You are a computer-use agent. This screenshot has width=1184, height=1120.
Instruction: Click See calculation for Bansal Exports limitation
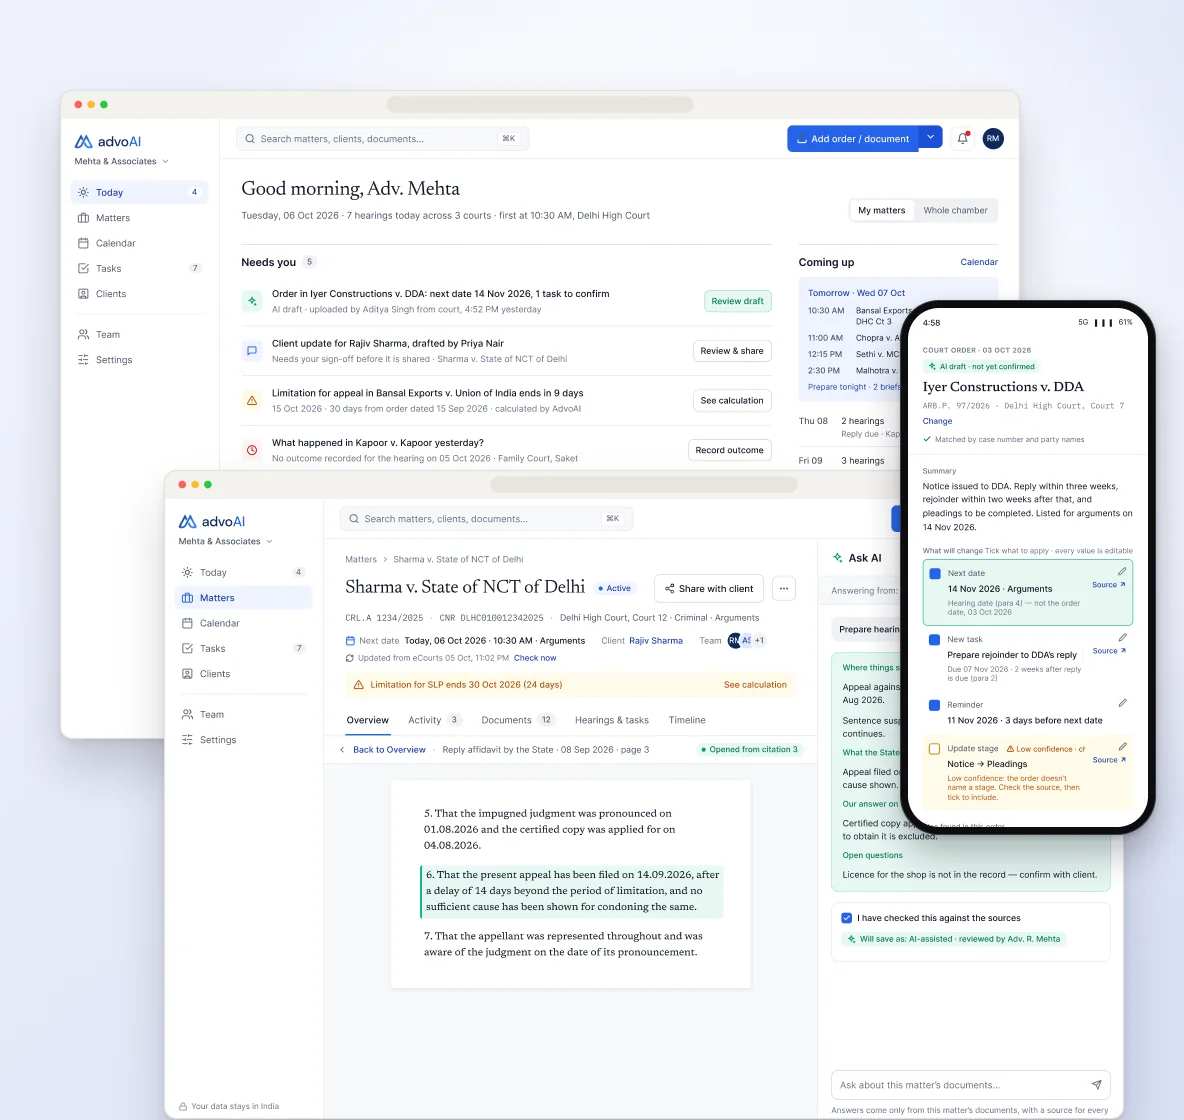pos(732,400)
